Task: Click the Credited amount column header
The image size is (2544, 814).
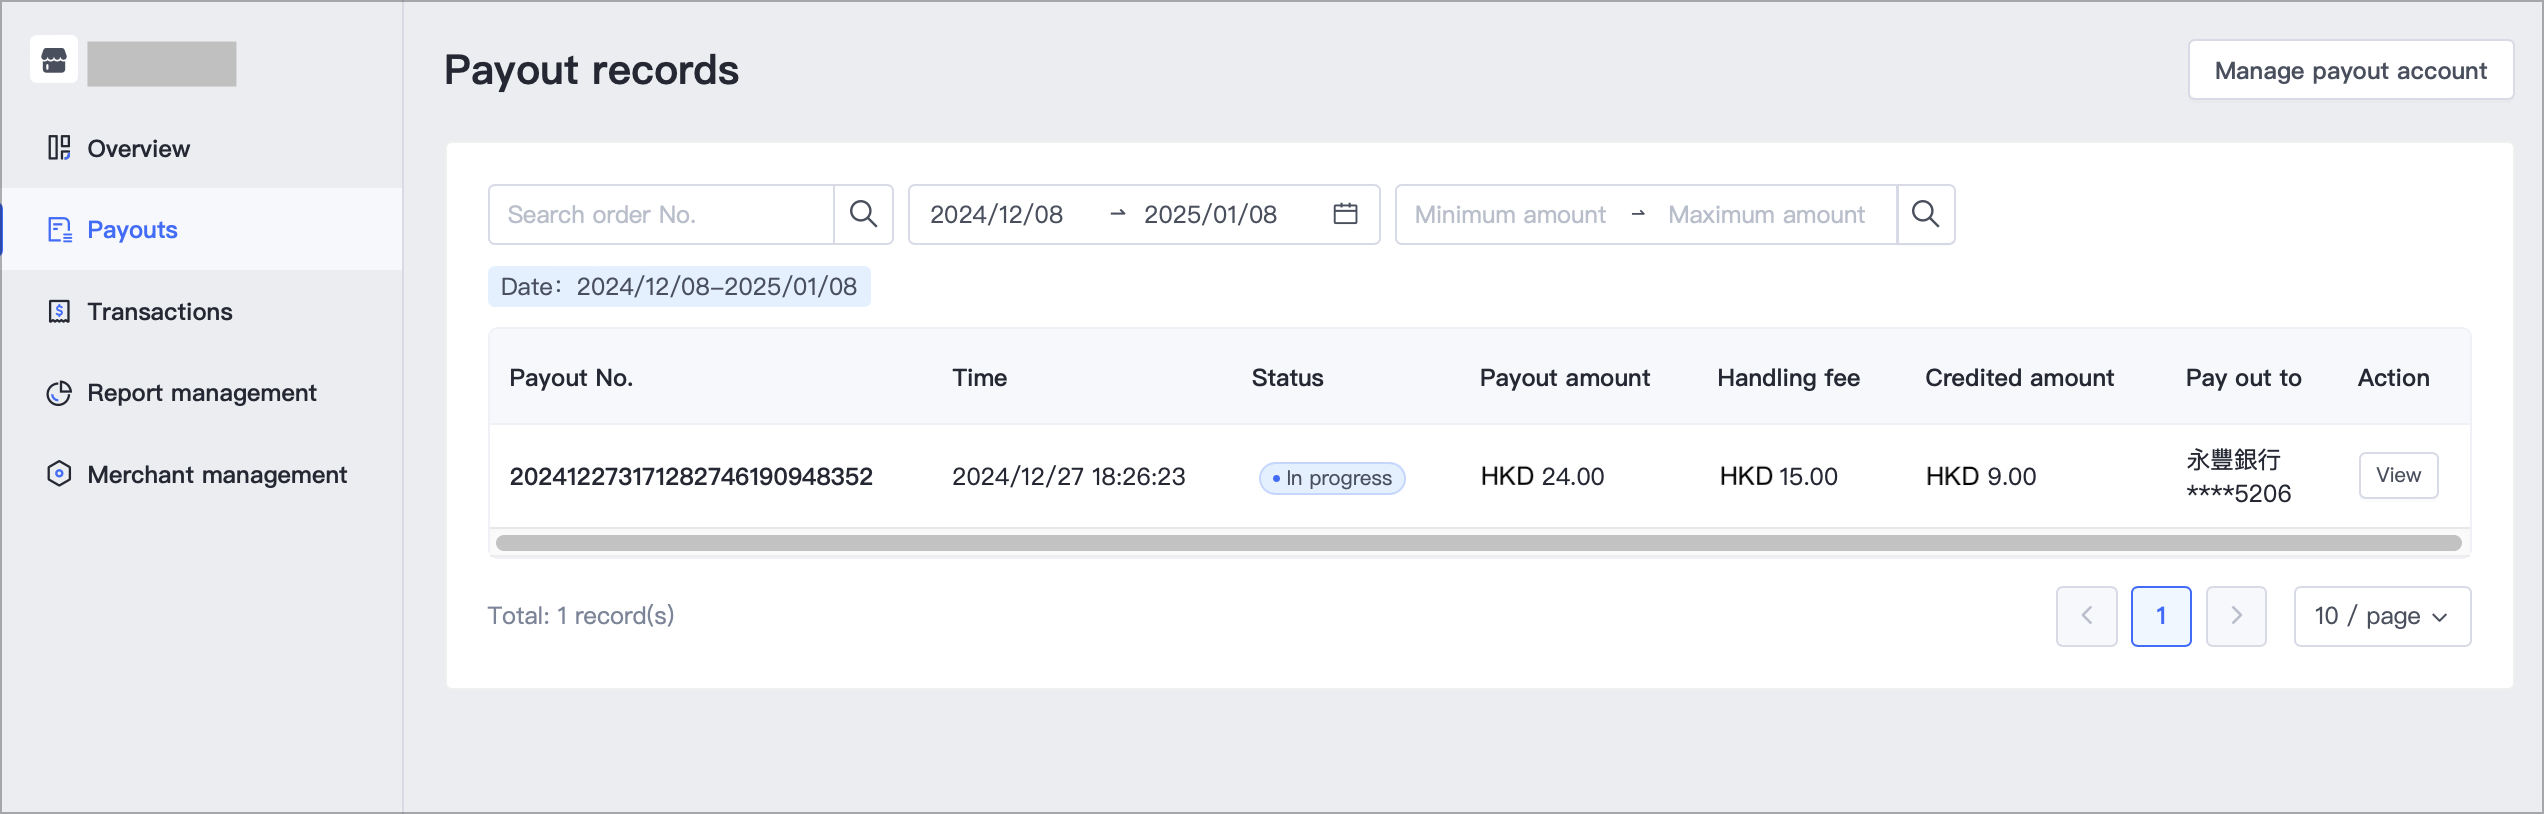Action: (x=2019, y=378)
